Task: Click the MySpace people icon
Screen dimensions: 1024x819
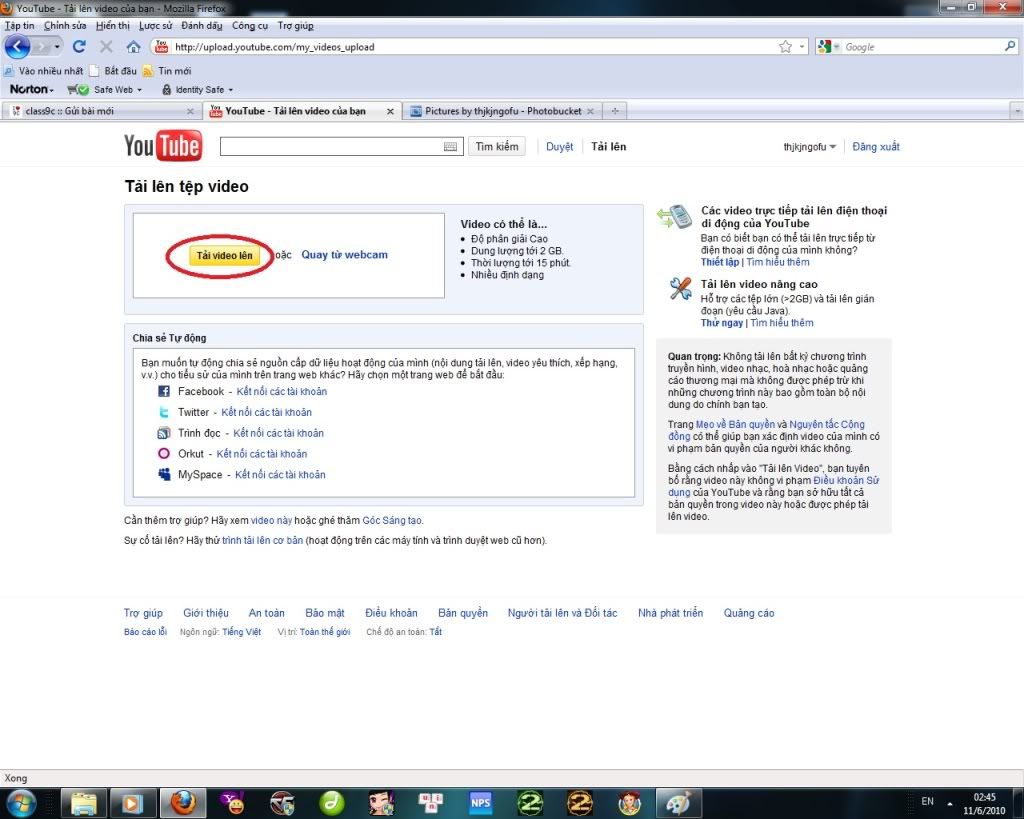Action: tap(164, 474)
